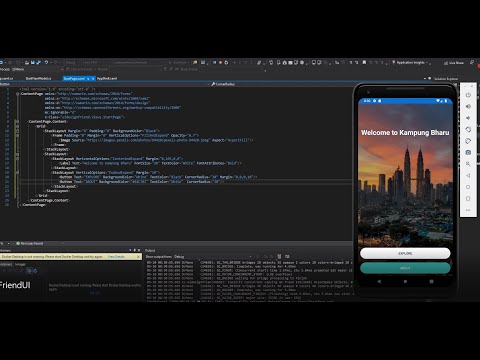Click the Restart debugging icon
The width and height of the screenshot is (480, 360).
pos(226,62)
